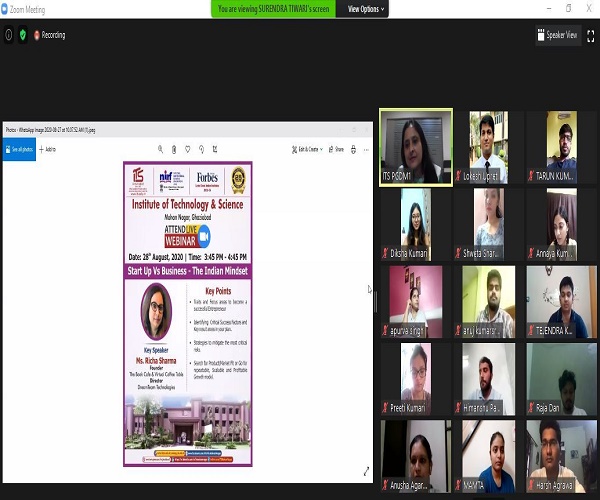Click muted mic icon beside Shweta Shar..
The image size is (600, 500).
458,253
